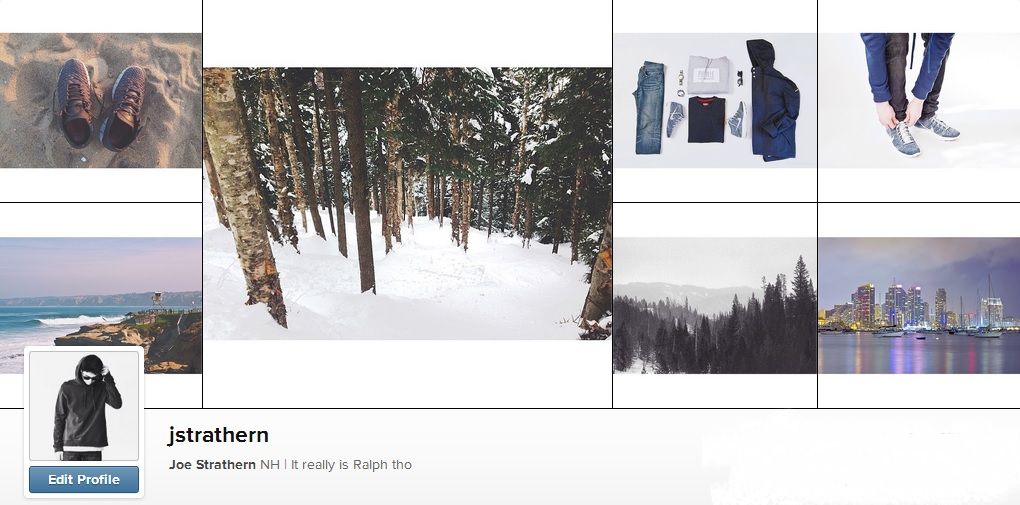1020x505 pixels.
Task: Select the Joe Strathern name text
Action: (212, 465)
